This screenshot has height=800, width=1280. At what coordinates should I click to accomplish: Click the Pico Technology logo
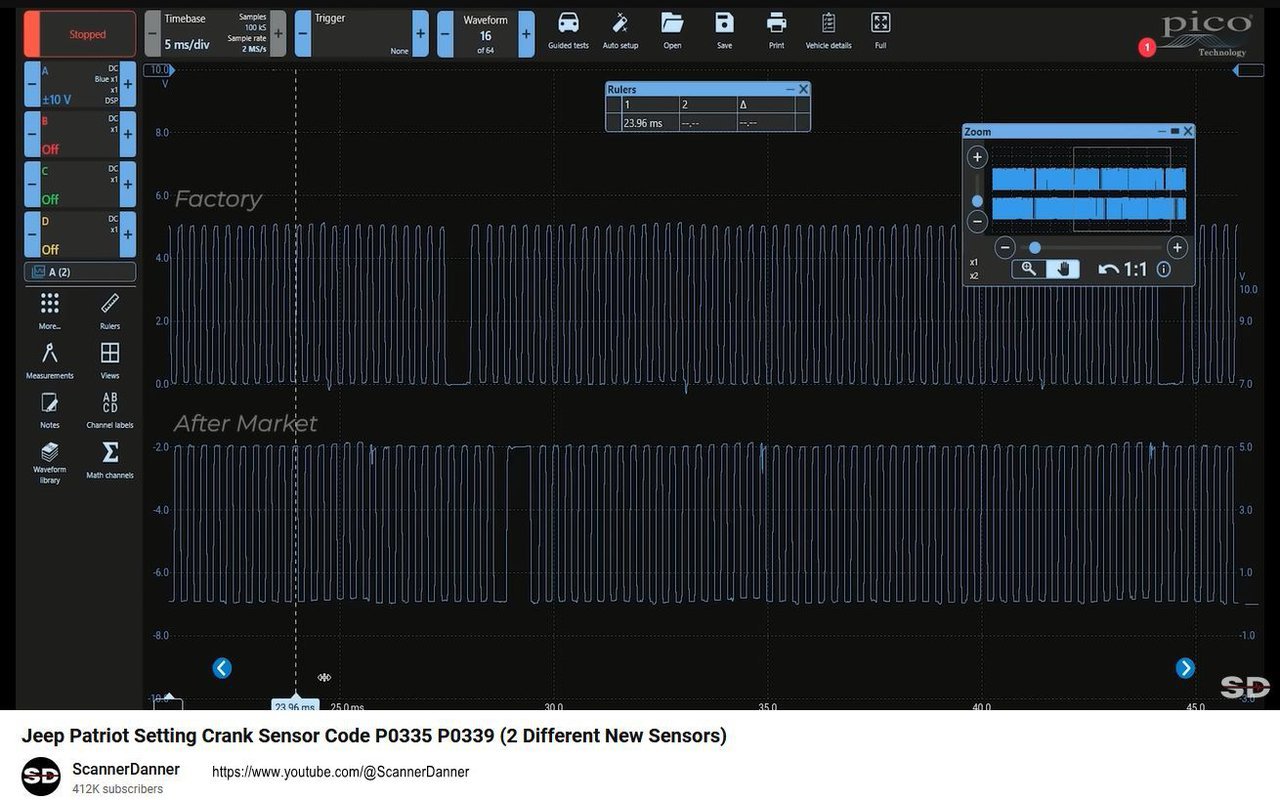(1207, 35)
